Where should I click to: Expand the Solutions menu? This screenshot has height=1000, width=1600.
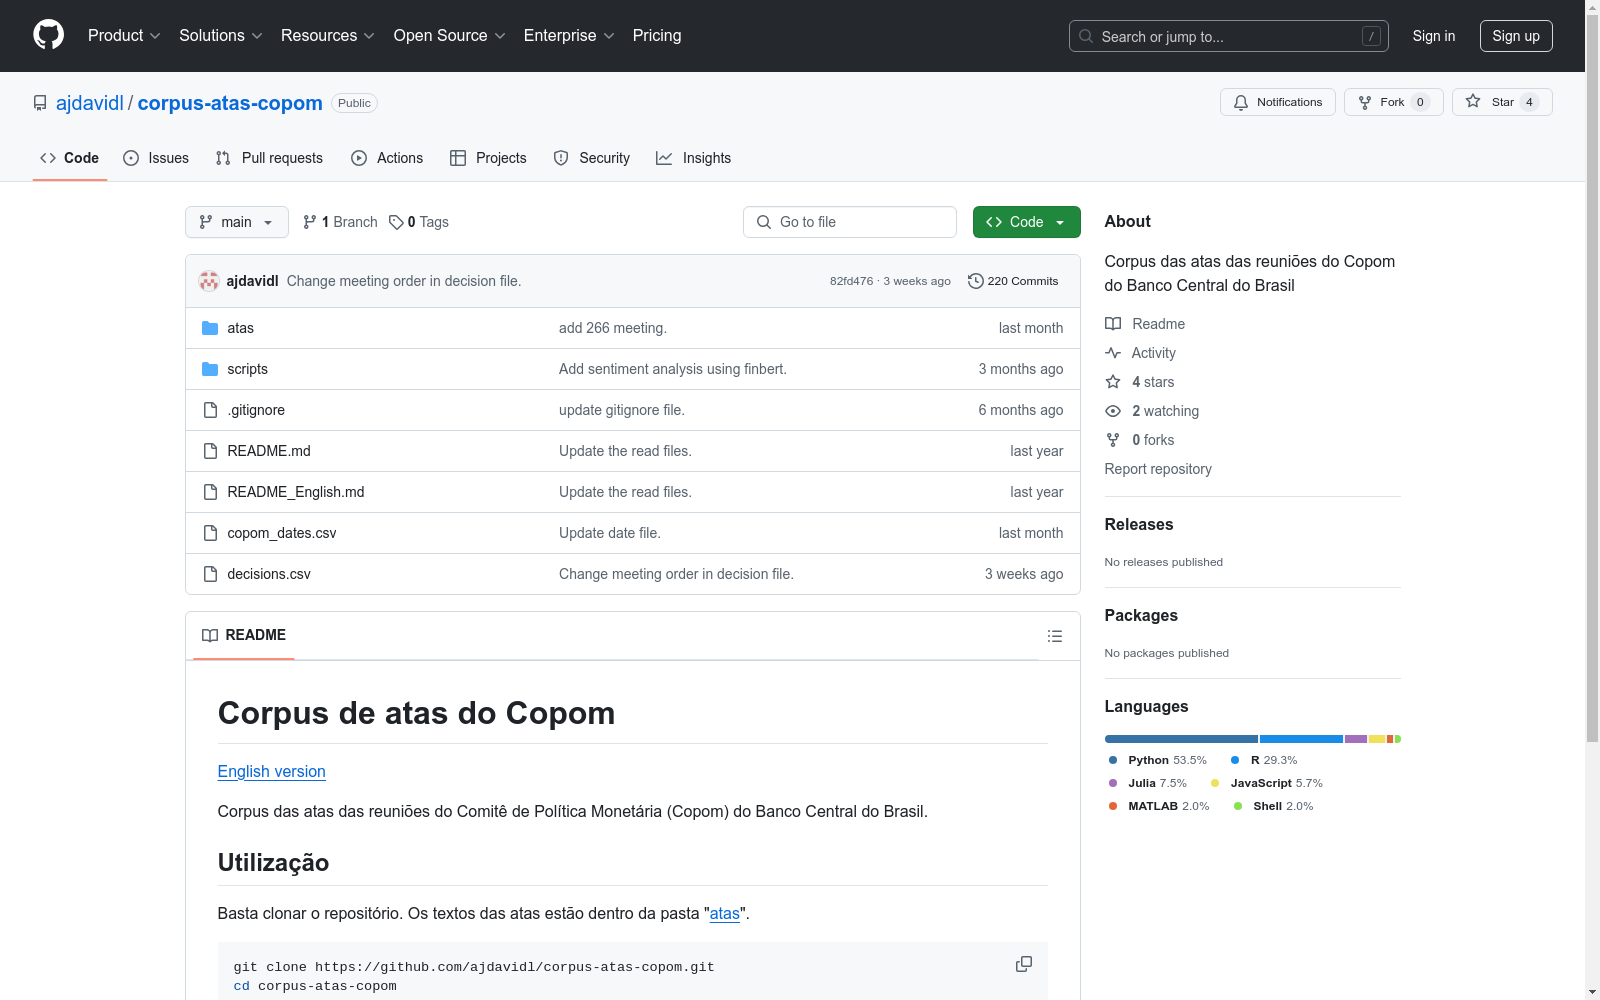pos(221,35)
